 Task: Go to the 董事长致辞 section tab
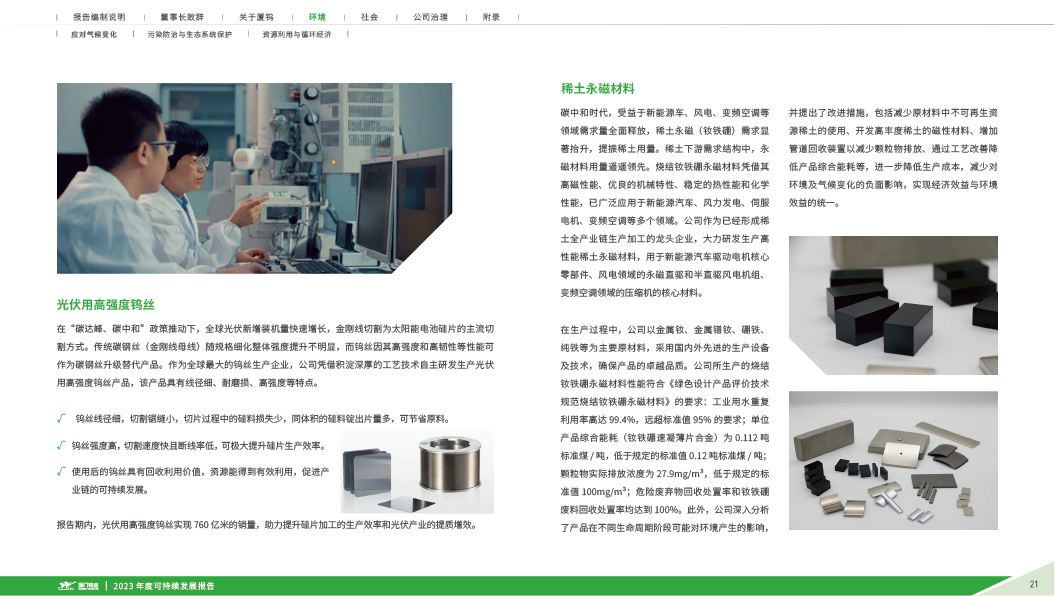[181, 18]
